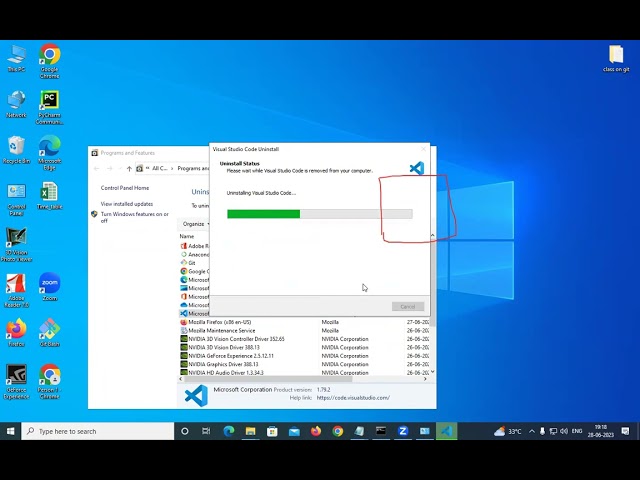640x480 pixels.
Task: Select the Zoom desktop shortcut
Action: coord(49,287)
